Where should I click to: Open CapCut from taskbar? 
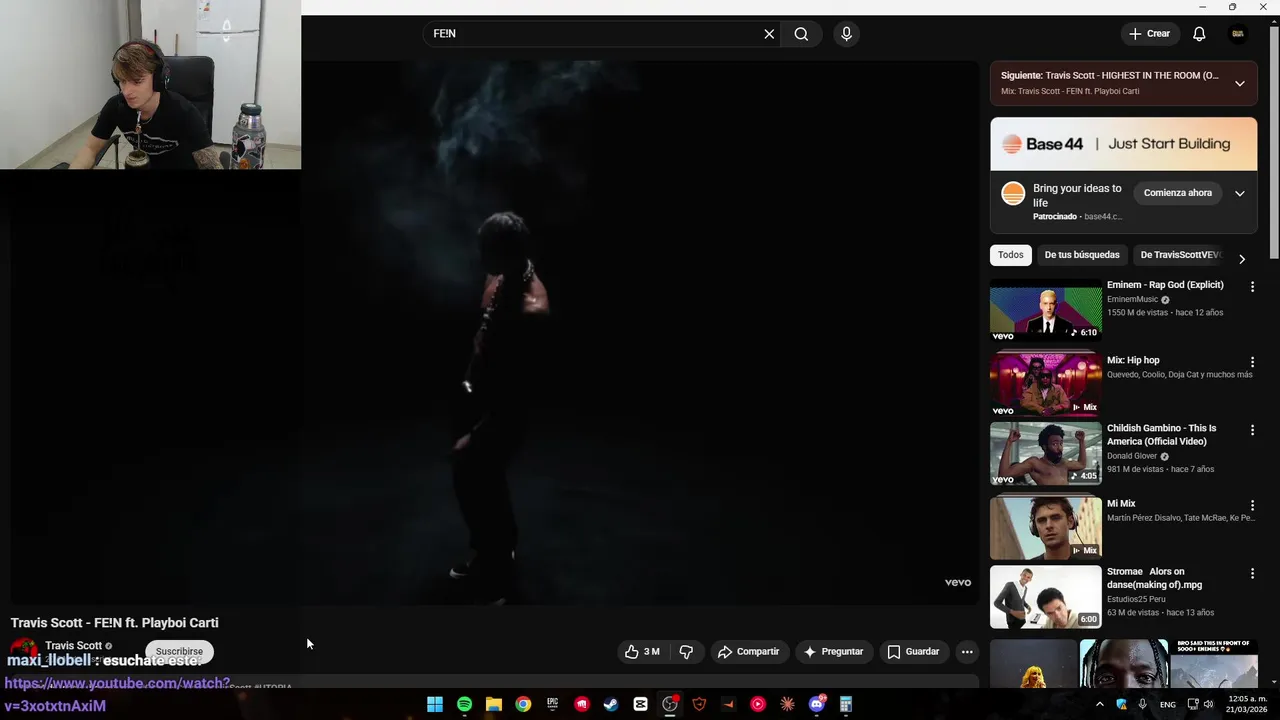click(640, 704)
